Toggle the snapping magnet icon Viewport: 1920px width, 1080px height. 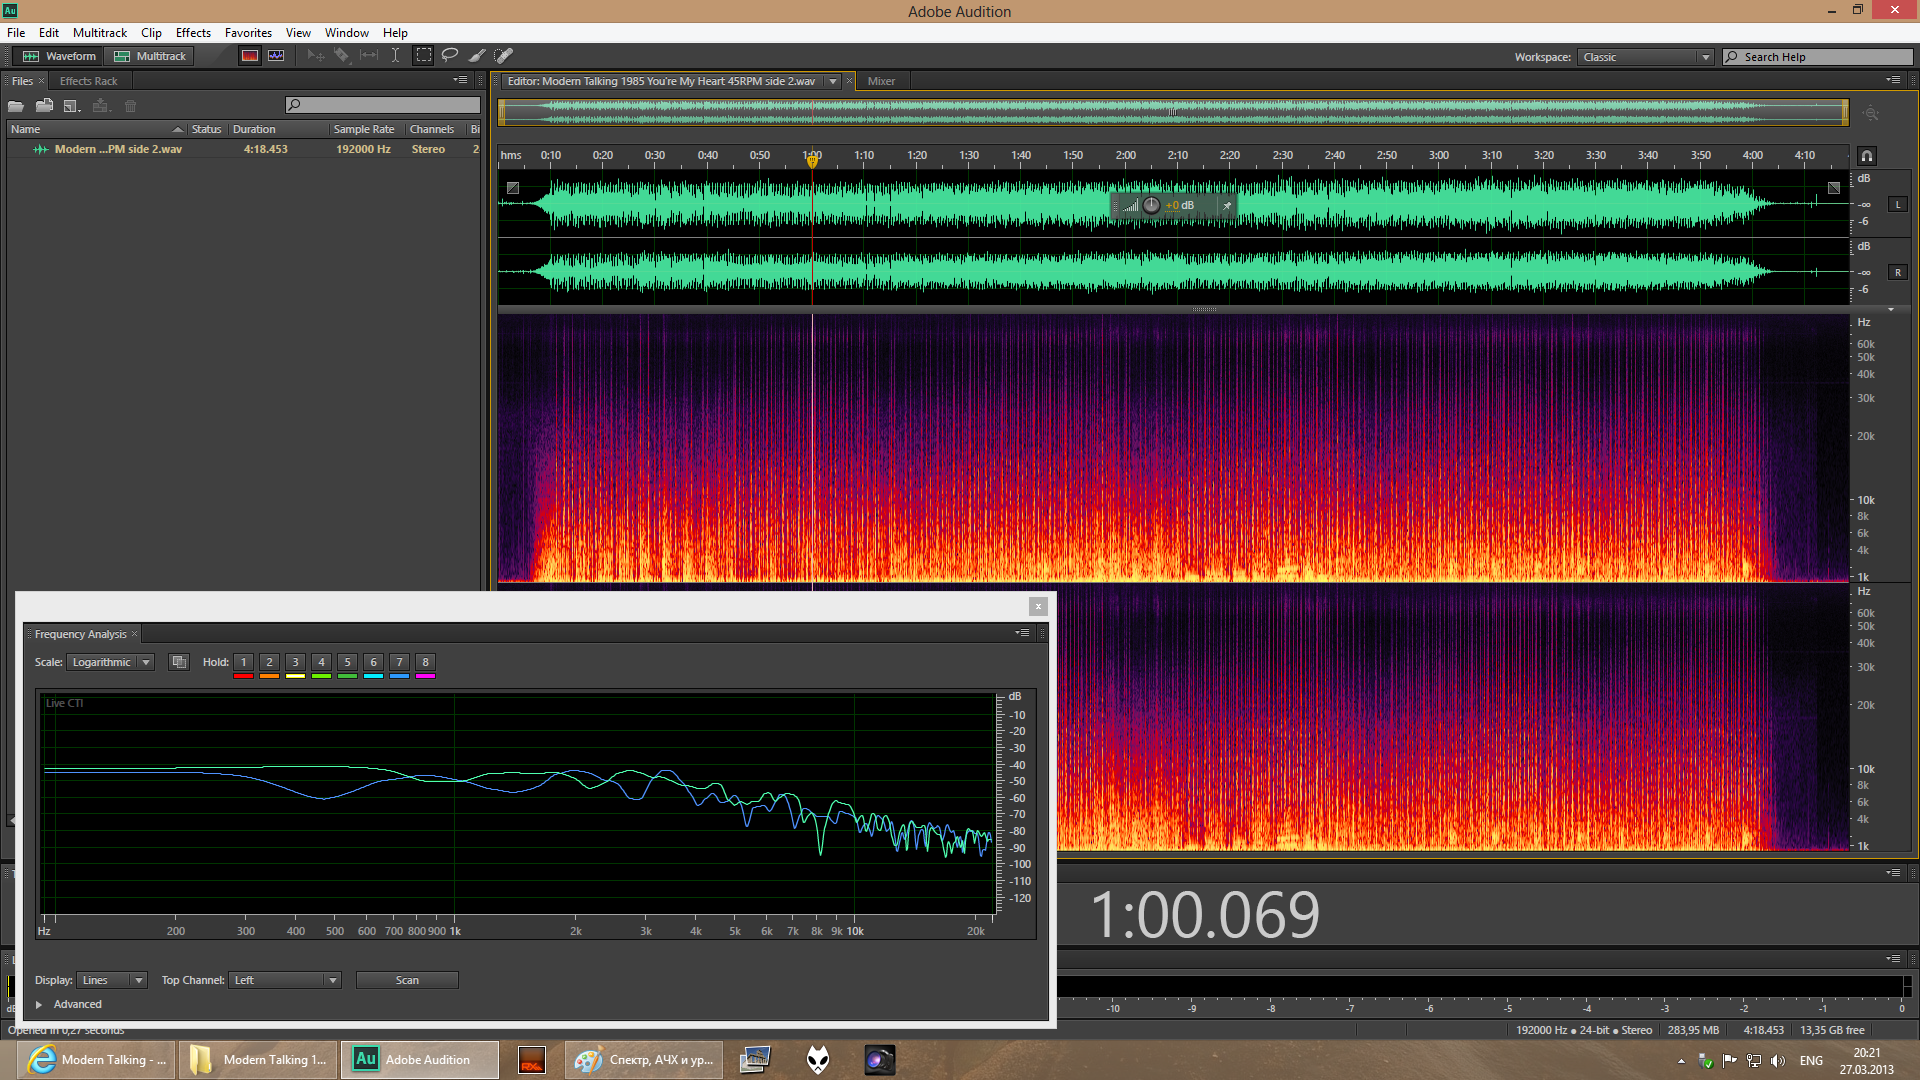tap(1867, 156)
